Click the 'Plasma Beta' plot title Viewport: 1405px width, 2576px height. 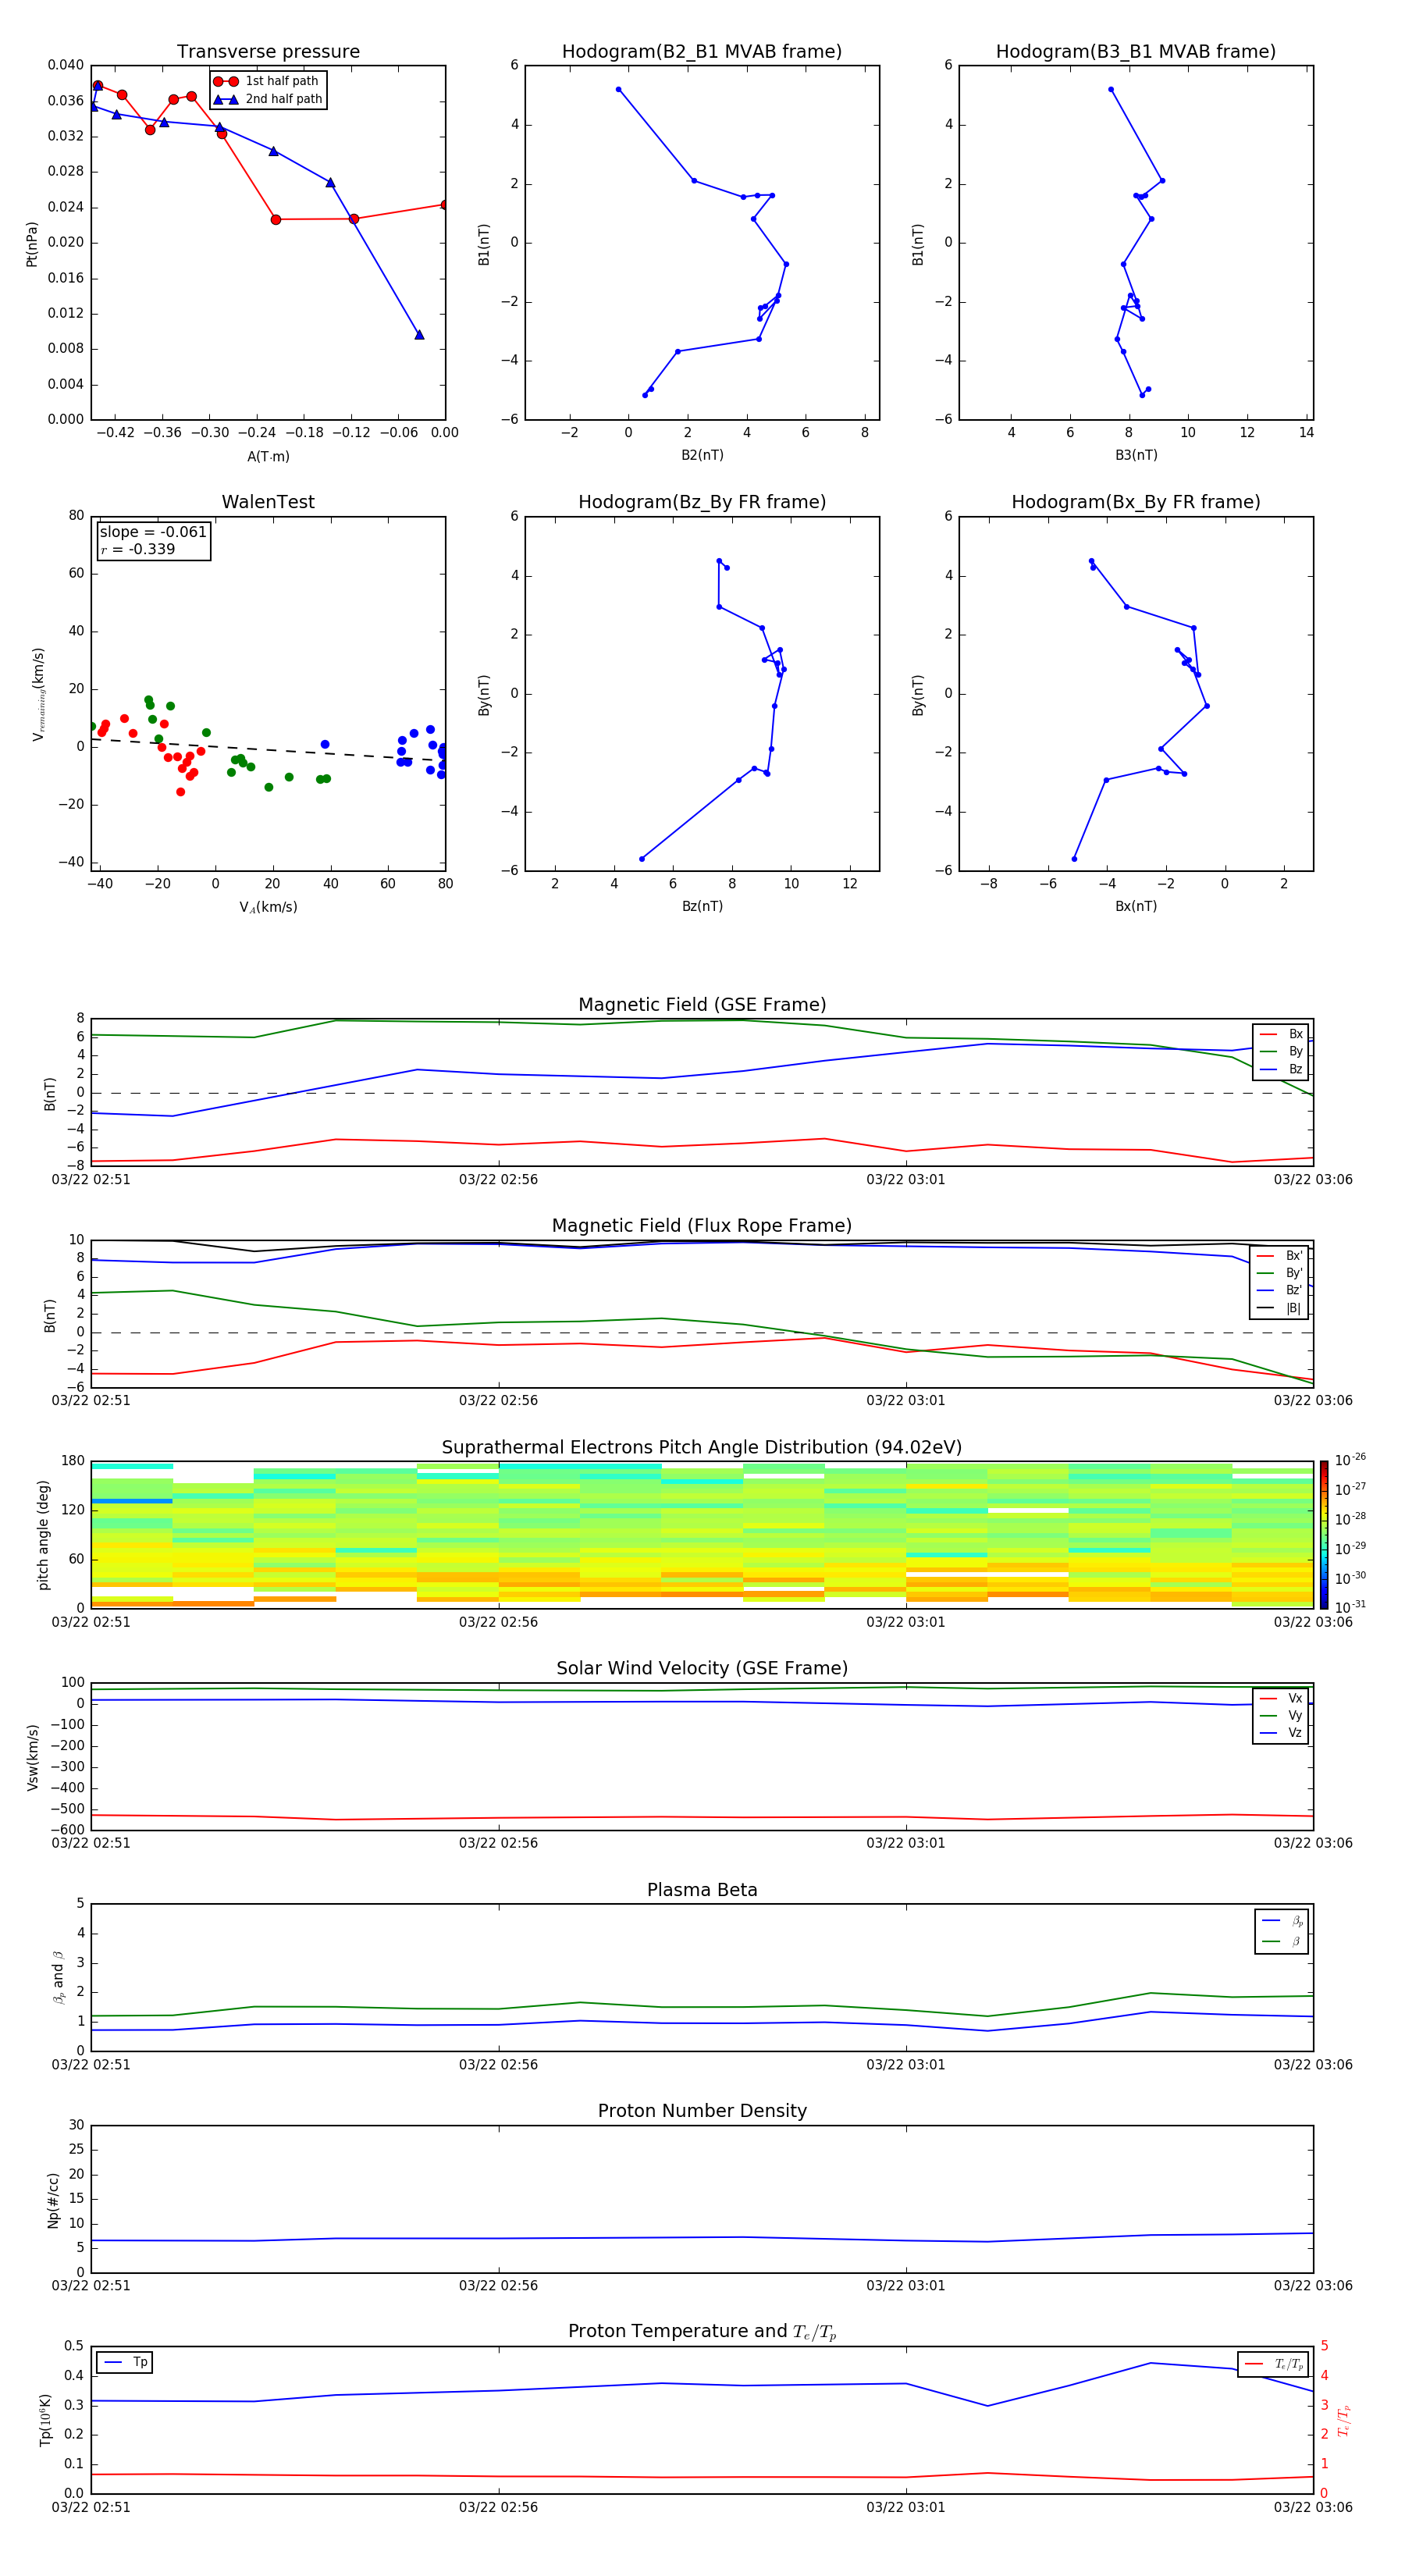[702, 1890]
